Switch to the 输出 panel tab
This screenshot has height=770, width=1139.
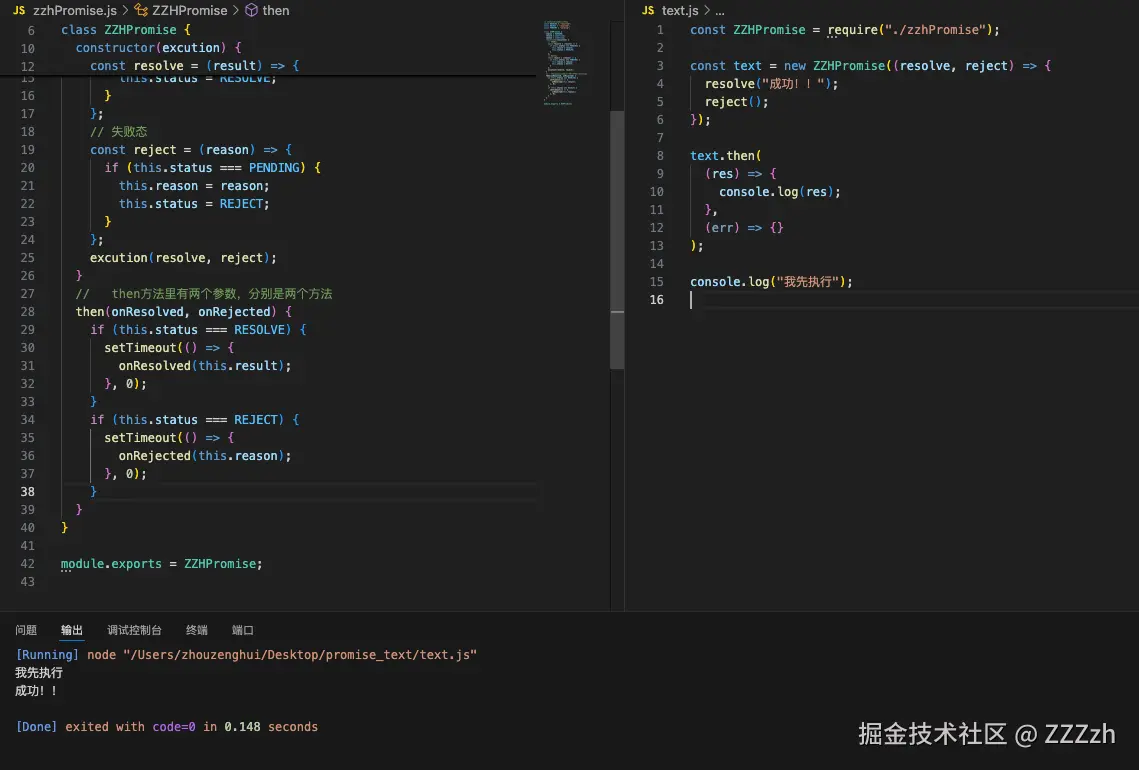(x=72, y=630)
